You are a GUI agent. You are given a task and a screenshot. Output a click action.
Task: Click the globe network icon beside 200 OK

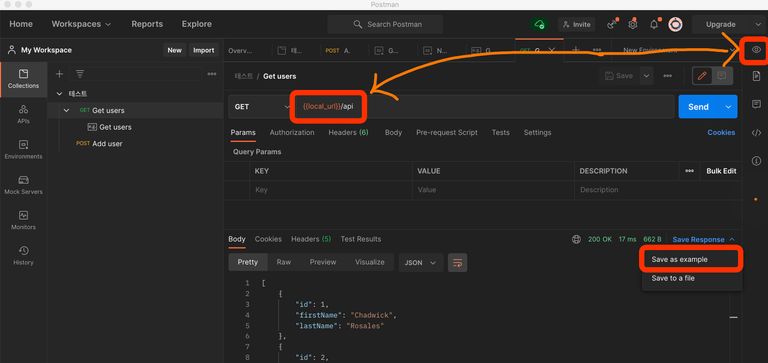coord(576,239)
